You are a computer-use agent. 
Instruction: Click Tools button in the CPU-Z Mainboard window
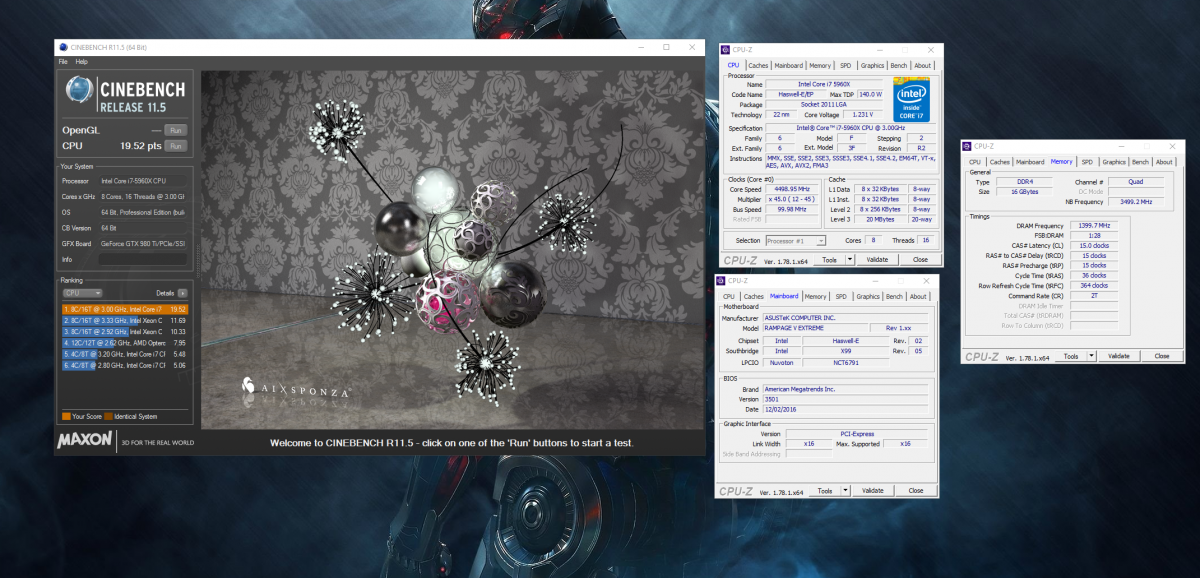point(825,490)
